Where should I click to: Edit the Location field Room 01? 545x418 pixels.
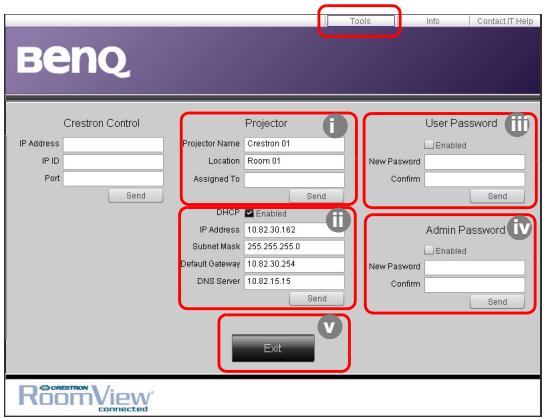click(294, 162)
